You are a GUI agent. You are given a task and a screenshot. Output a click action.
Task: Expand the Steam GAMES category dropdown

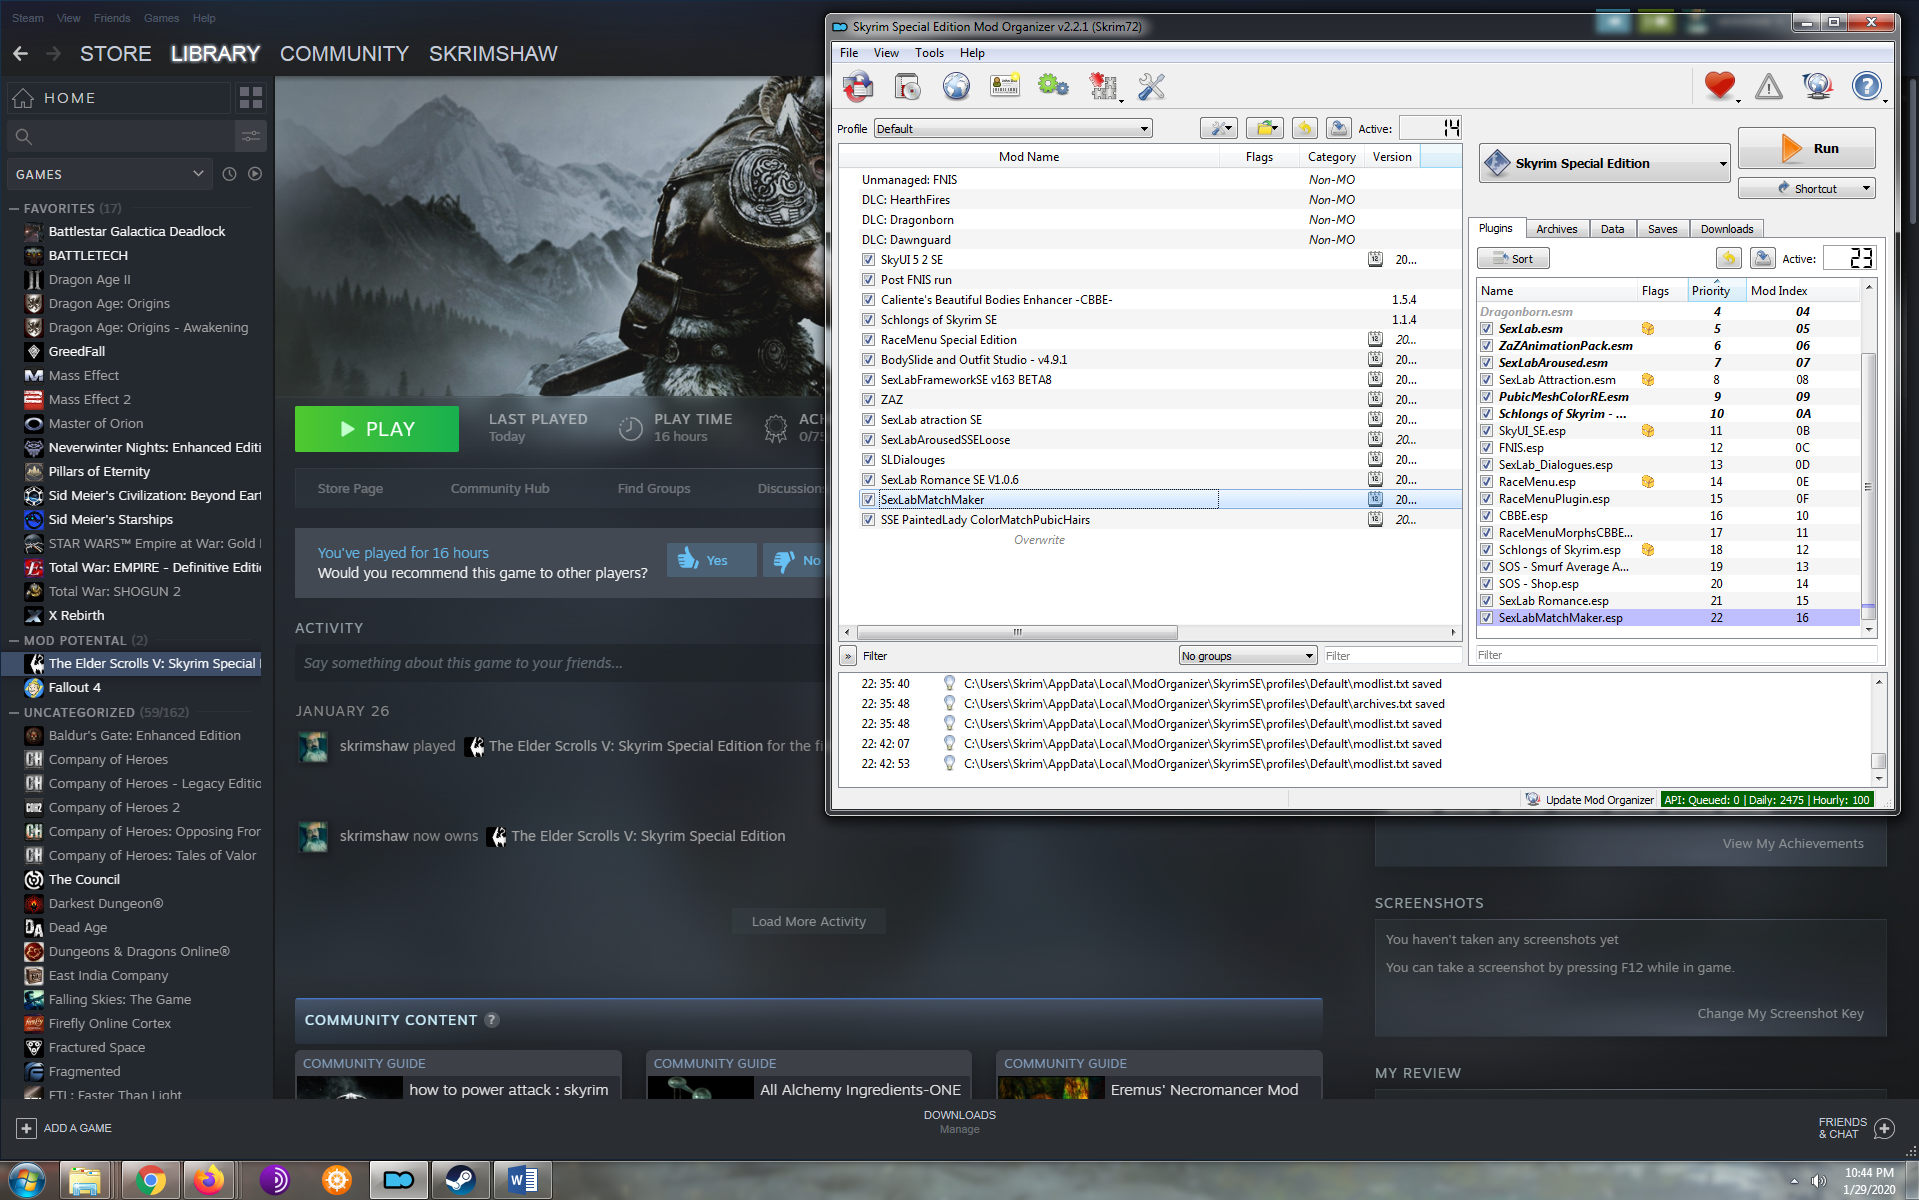click(110, 174)
